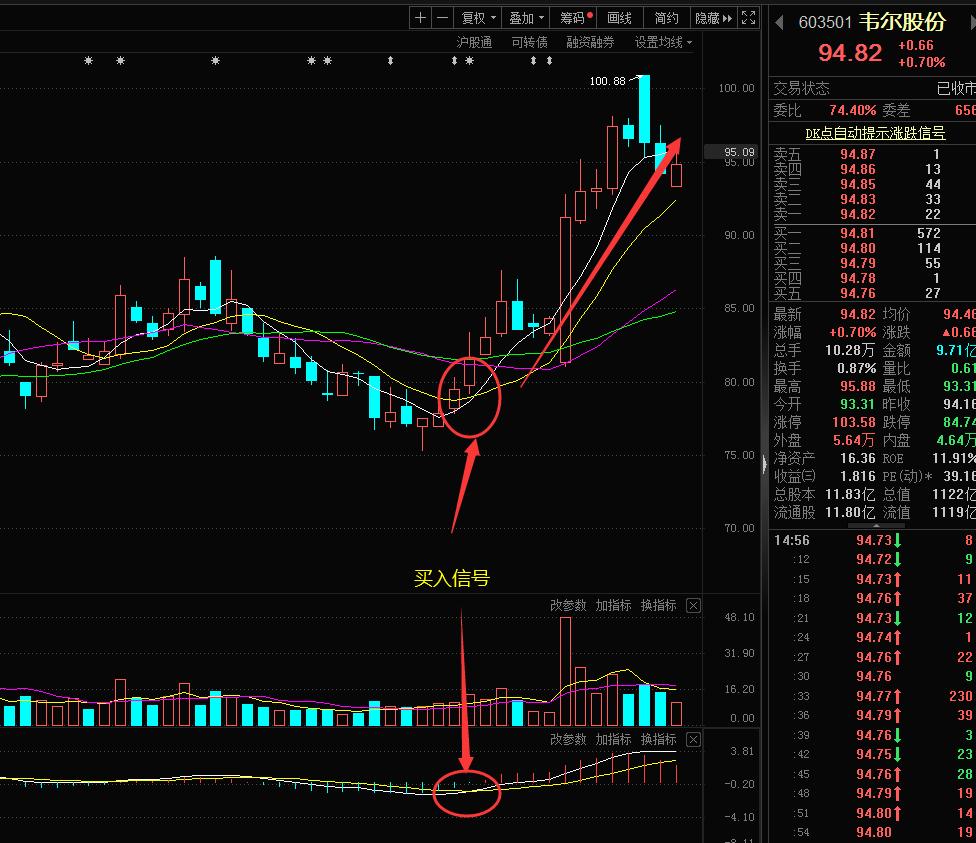Zoom out the K-line chart with minus button
976x843 pixels.
442,18
